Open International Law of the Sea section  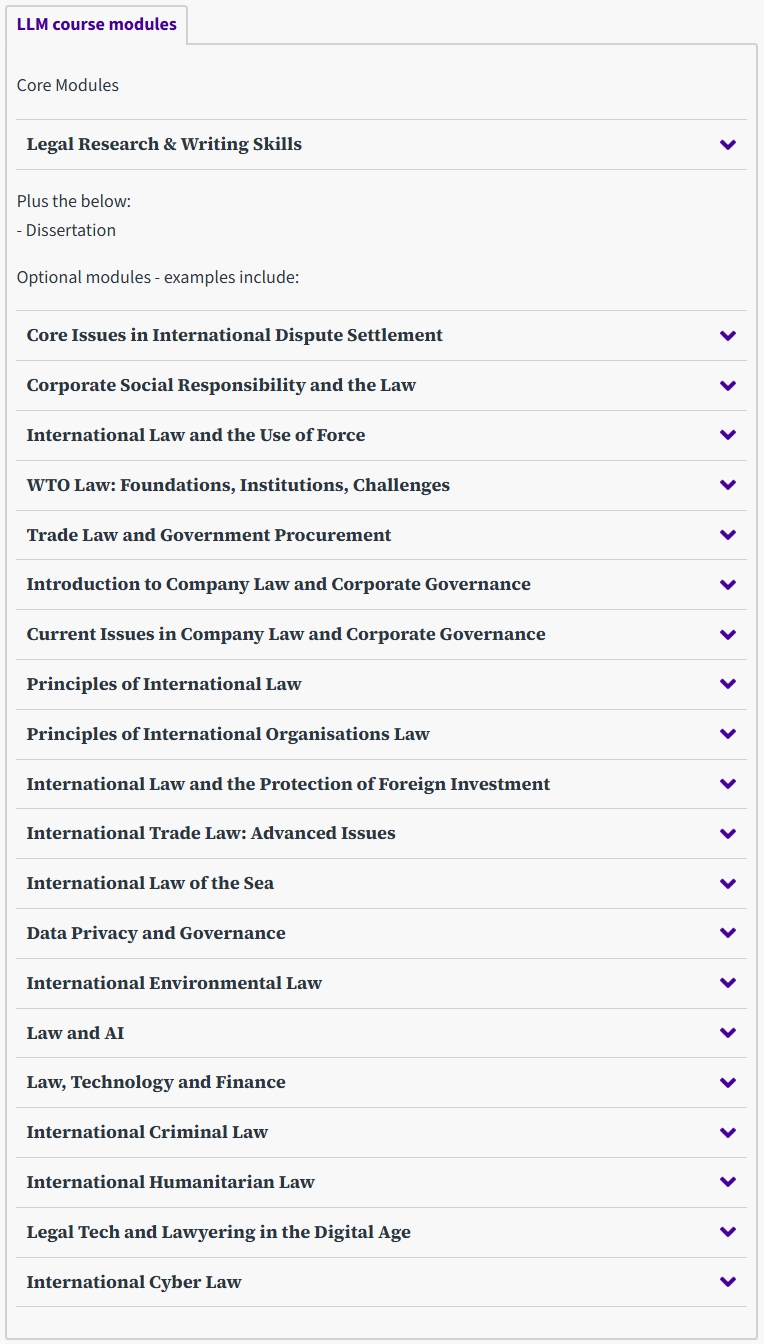coord(150,883)
